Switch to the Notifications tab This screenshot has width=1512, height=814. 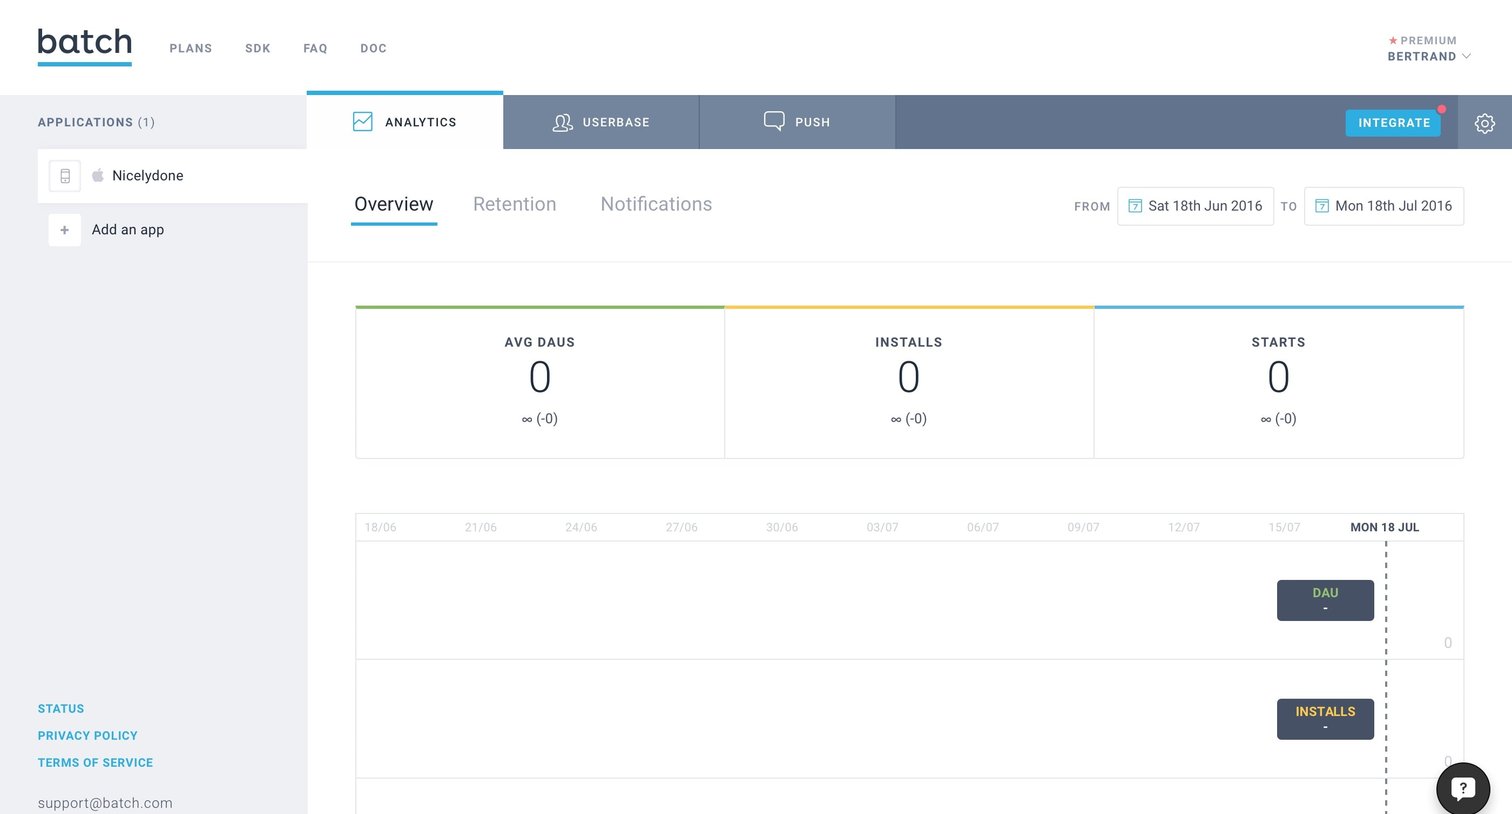pyautogui.click(x=656, y=204)
